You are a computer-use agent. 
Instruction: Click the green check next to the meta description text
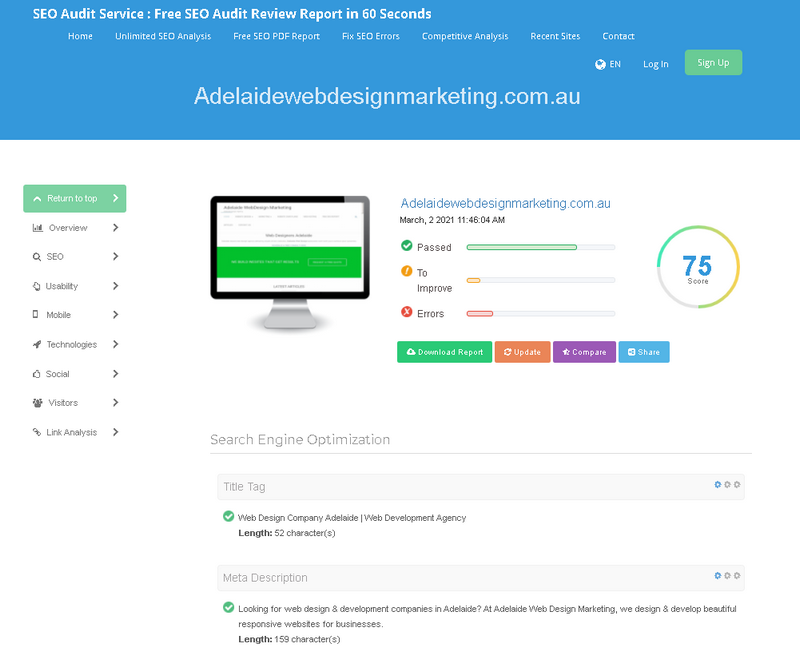tap(229, 607)
